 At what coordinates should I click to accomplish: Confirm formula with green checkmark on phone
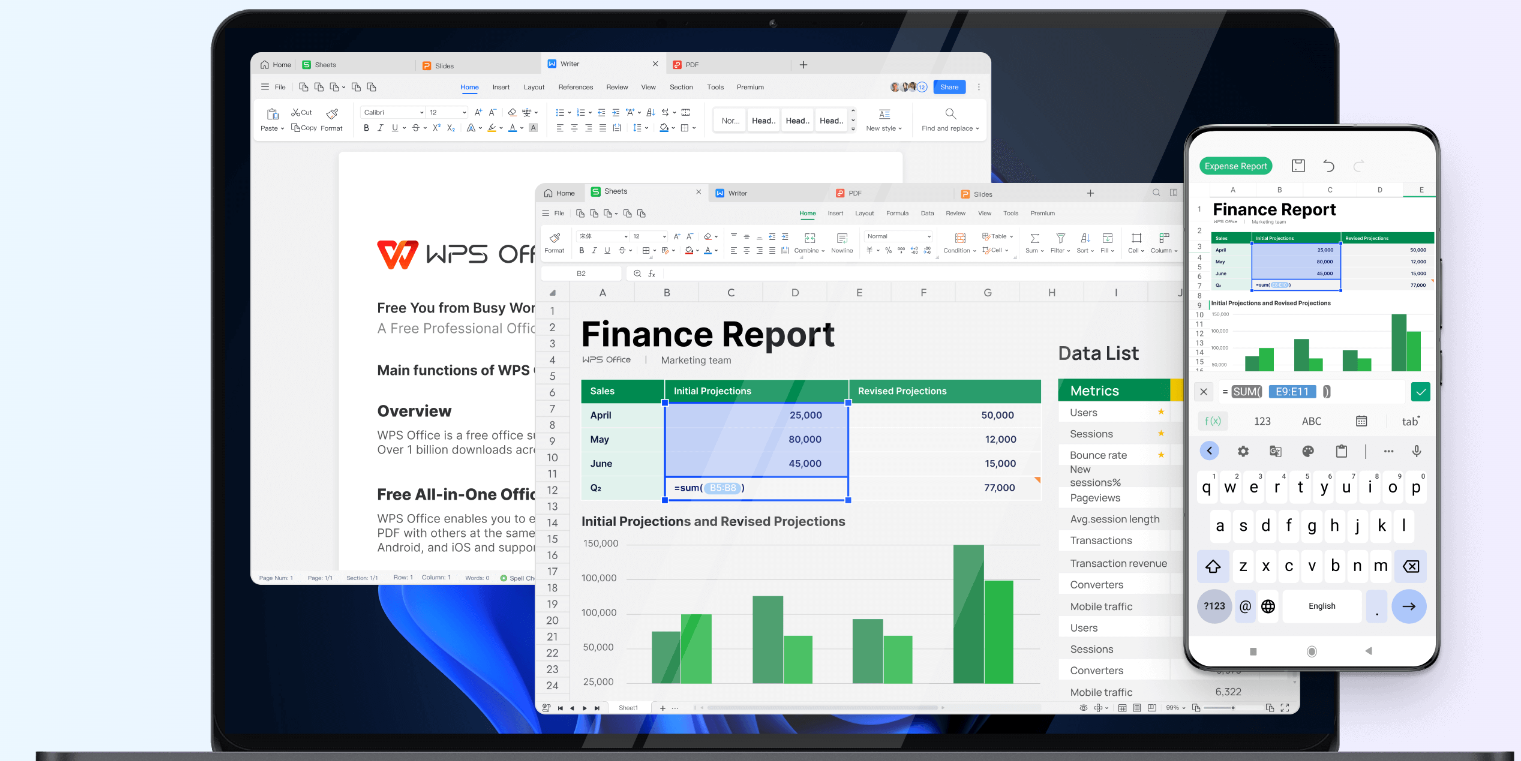(1420, 392)
